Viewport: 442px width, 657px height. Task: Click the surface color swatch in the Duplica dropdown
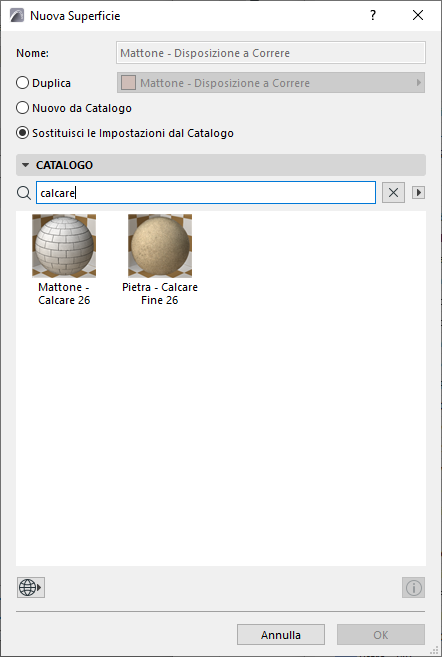128,83
